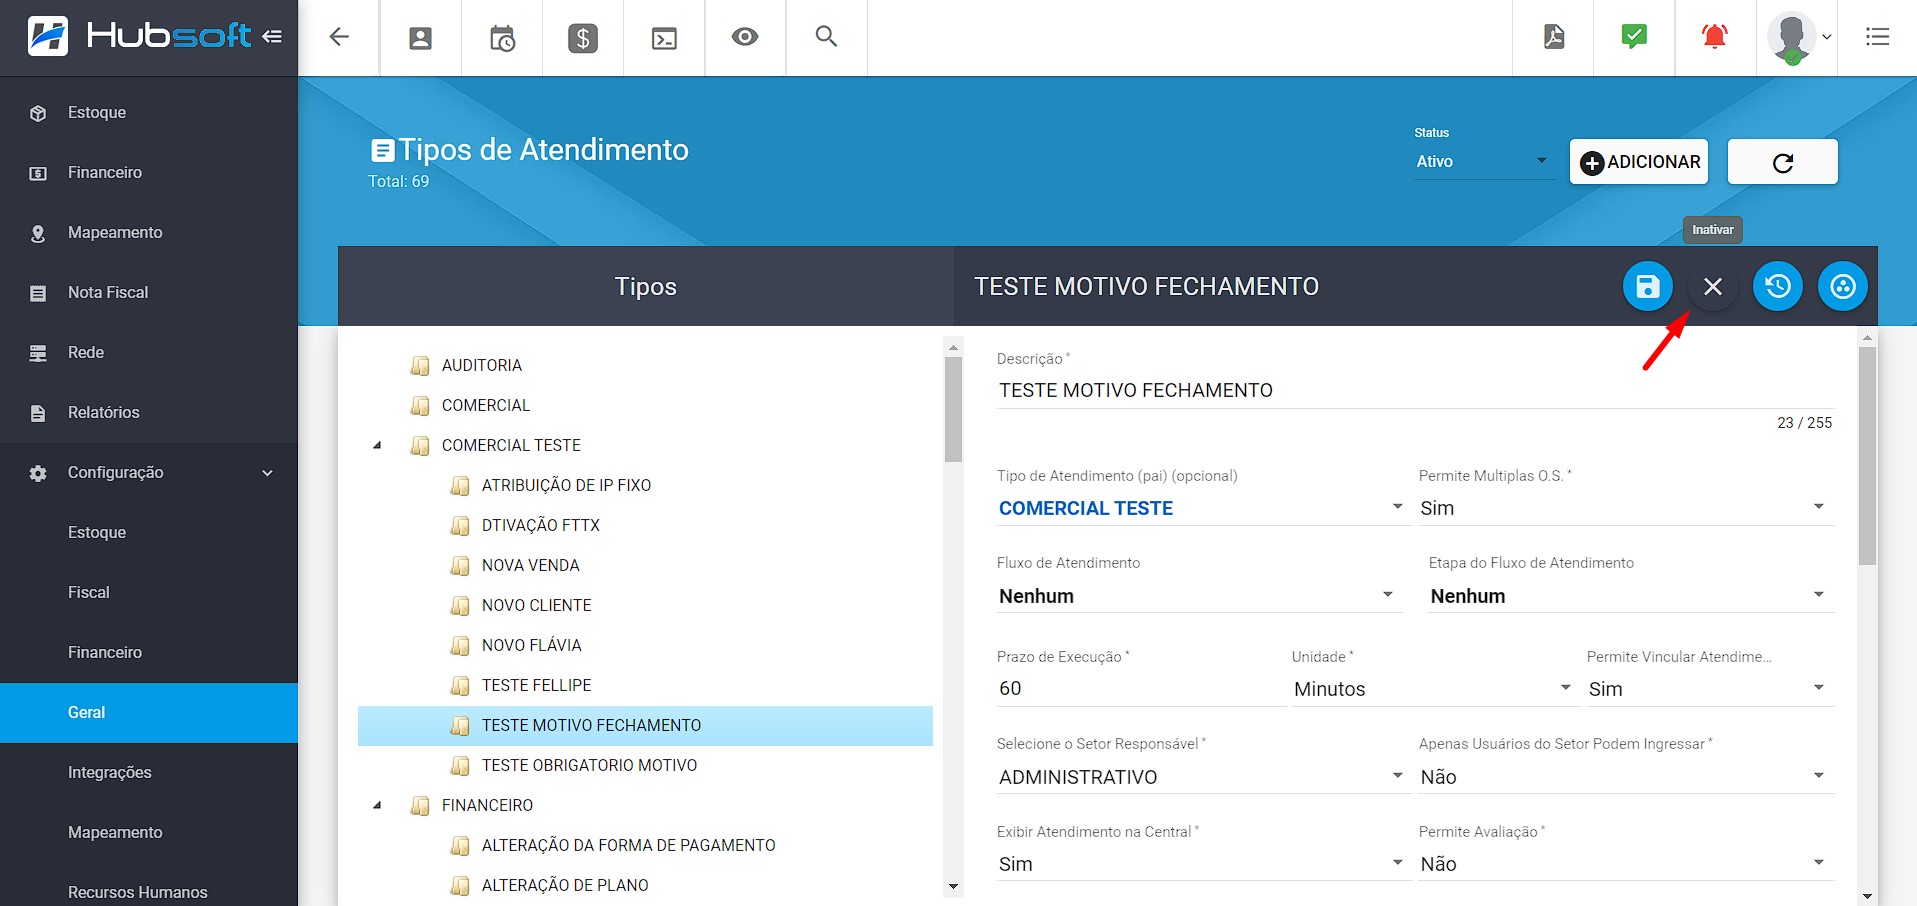Click the Prazo de Execução field
Screen dimensions: 1917x906
point(1141,688)
